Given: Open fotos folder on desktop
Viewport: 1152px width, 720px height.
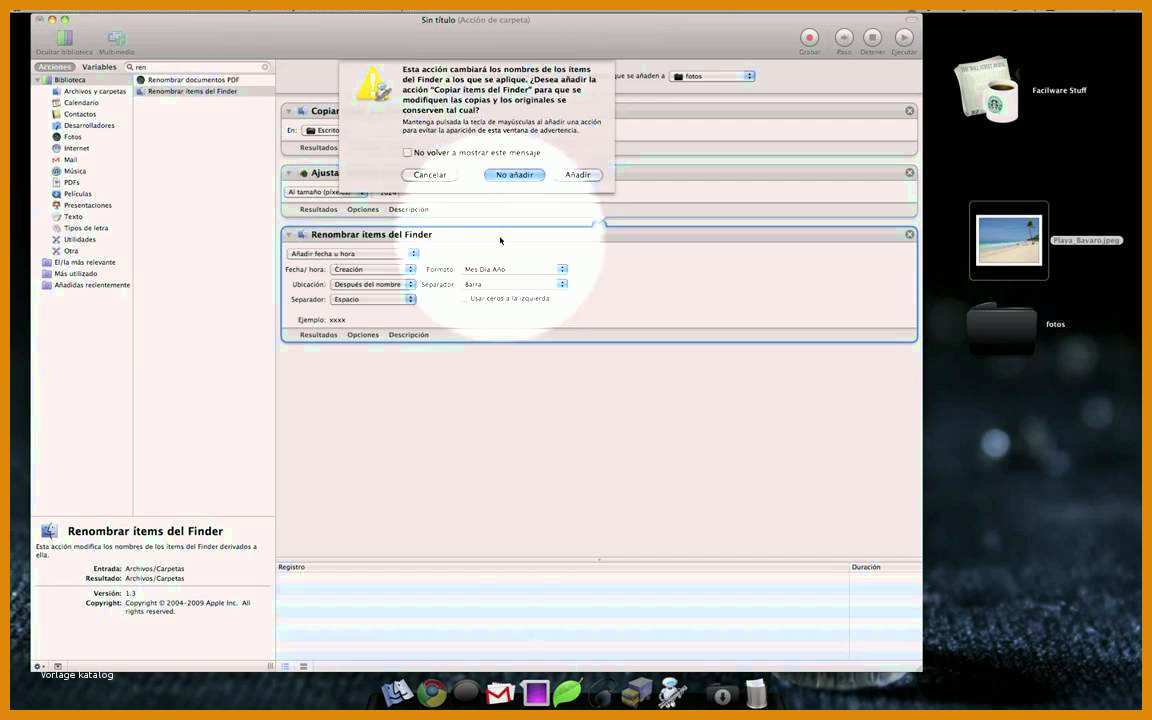Looking at the screenshot, I should pyautogui.click(x=1001, y=328).
